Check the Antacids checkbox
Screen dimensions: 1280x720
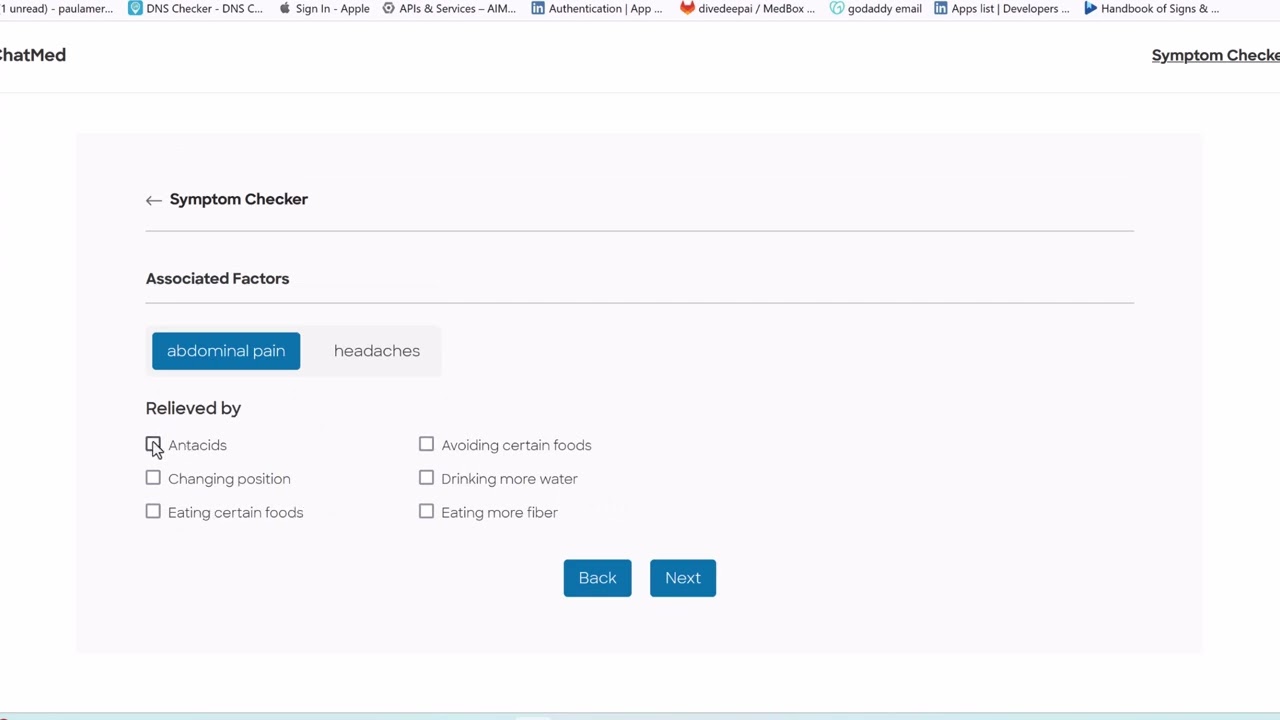153,445
